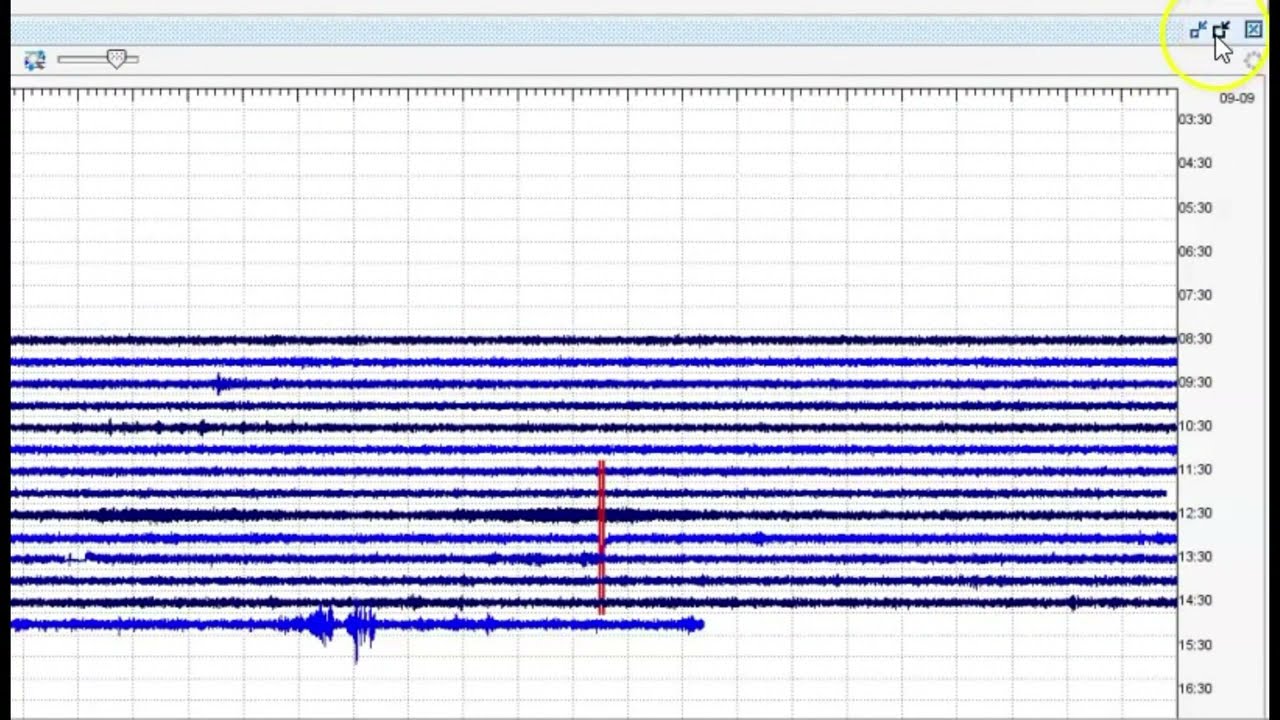Image resolution: width=1280 pixels, height=720 pixels.
Task: Click the 13:30 time label
Action: pos(1195,557)
